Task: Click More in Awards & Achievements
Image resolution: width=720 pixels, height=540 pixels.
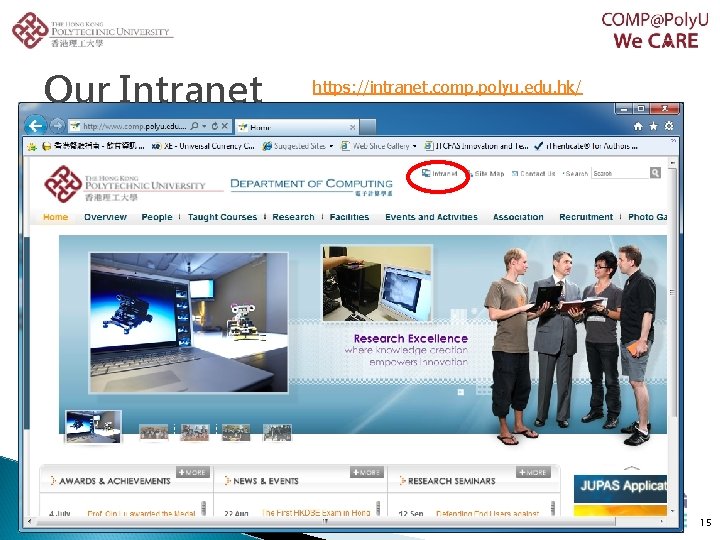Action: click(193, 472)
